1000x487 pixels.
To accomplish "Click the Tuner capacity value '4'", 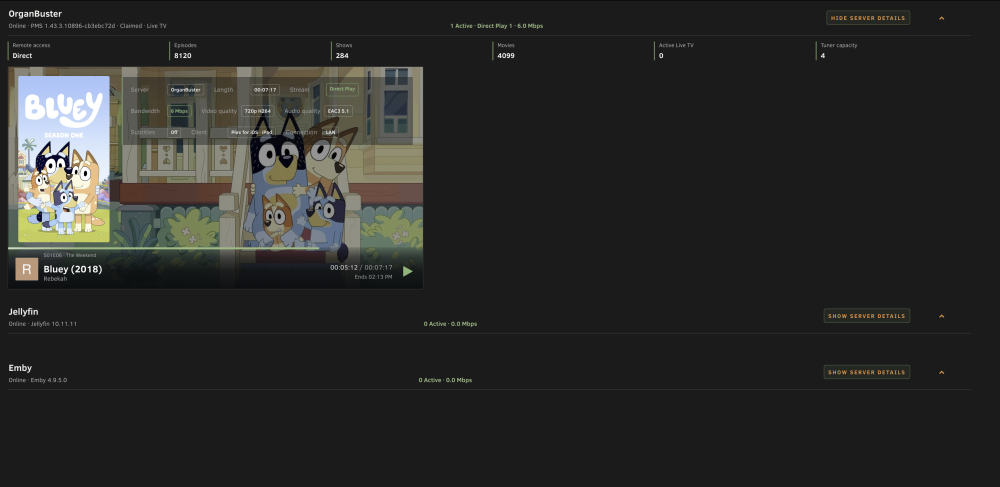I will [x=823, y=56].
